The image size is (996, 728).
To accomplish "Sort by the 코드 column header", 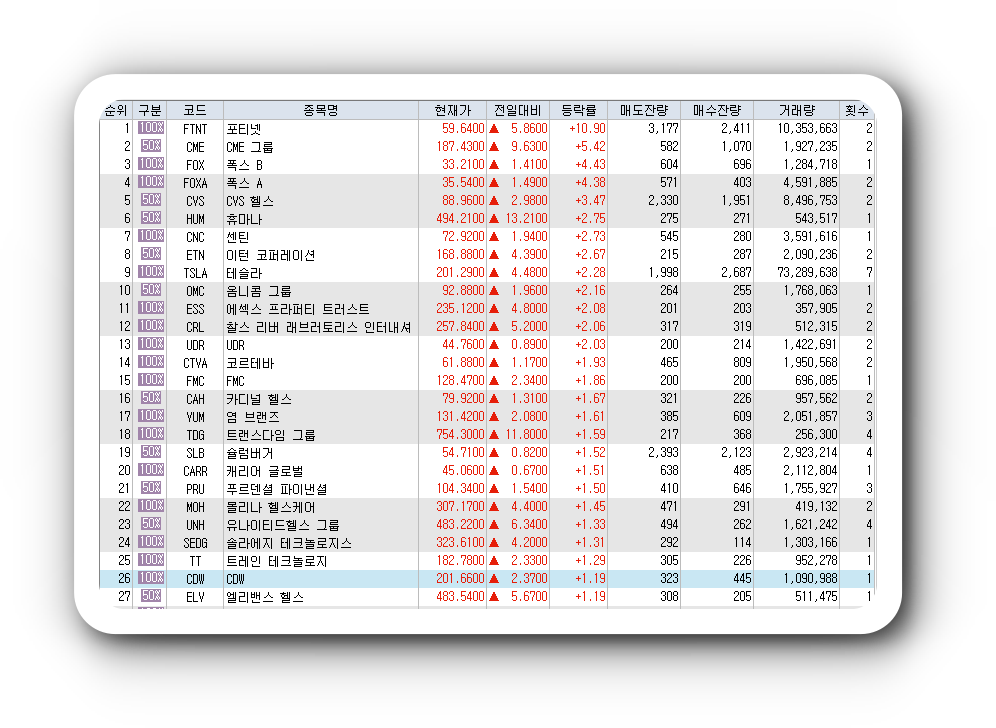I will [195, 111].
